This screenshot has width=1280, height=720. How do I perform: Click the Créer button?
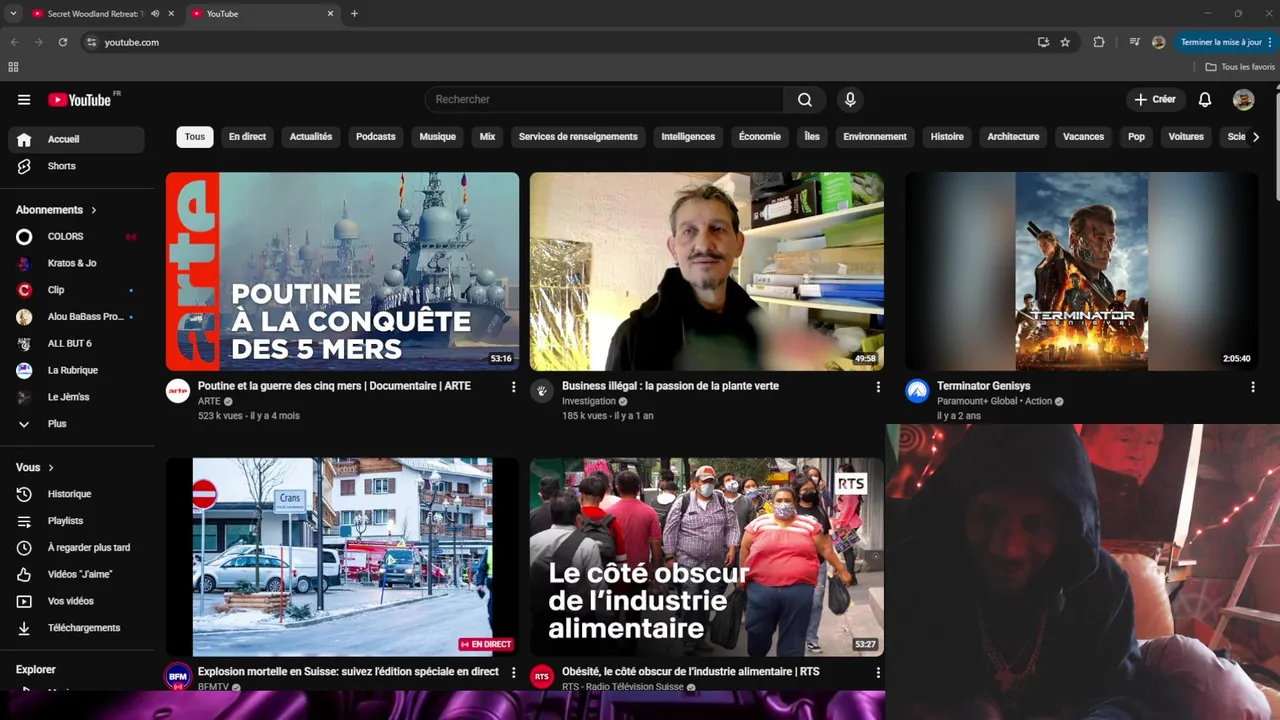1155,99
